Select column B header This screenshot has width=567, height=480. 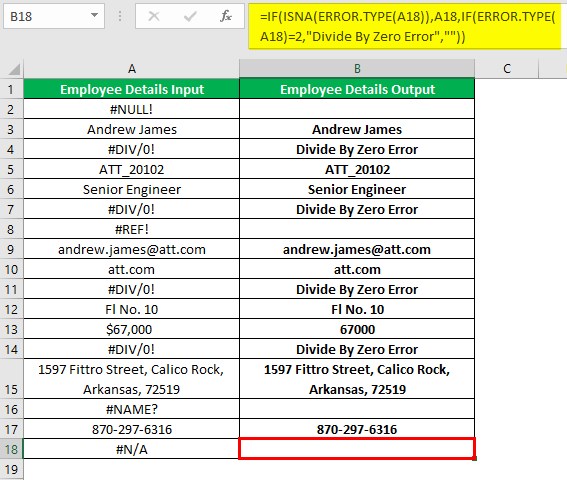357,69
